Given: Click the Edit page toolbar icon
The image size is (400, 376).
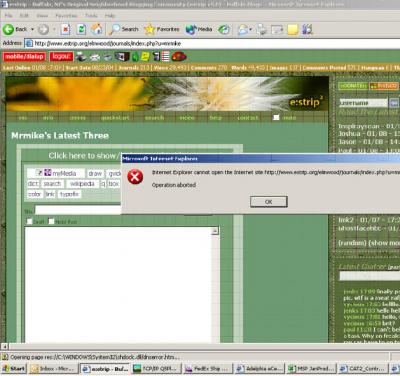Looking at the screenshot, I should point(277,29).
